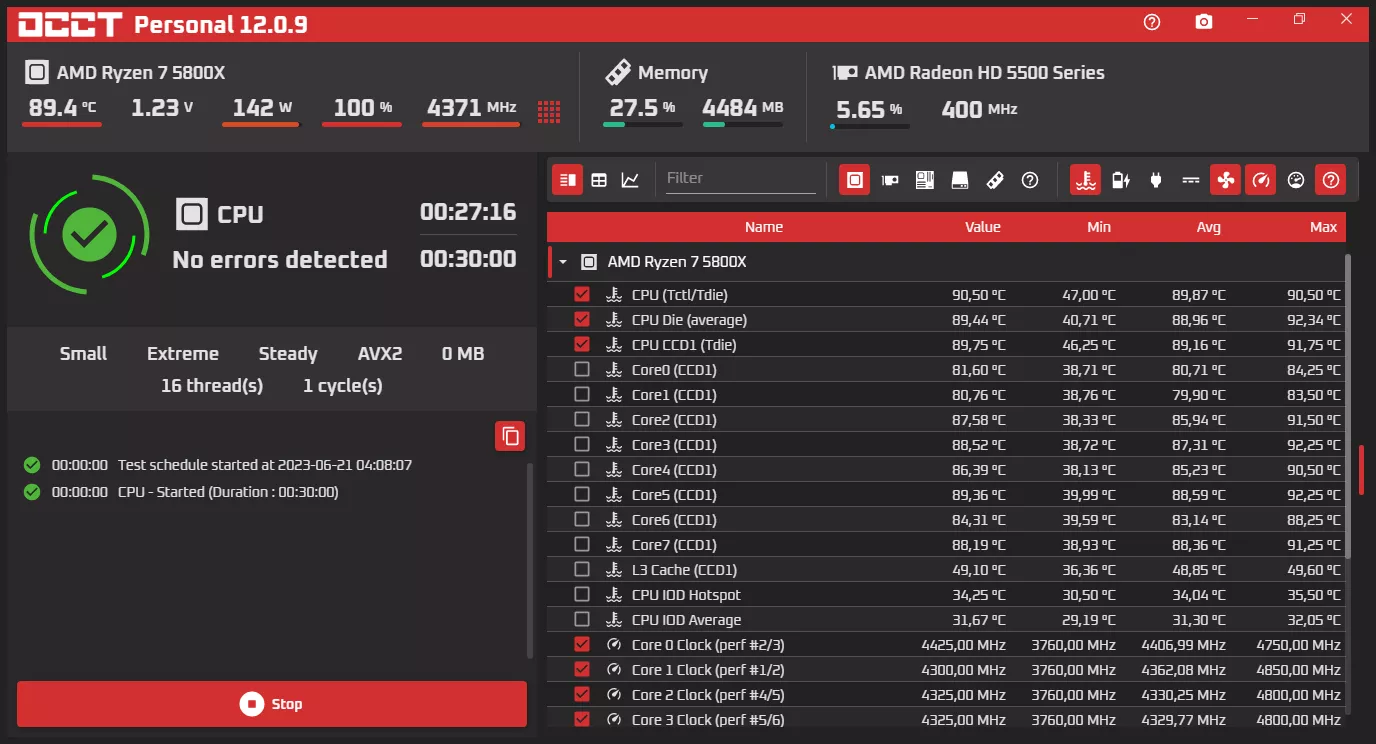Toggle the memory stick hardware filter icon

point(995,180)
